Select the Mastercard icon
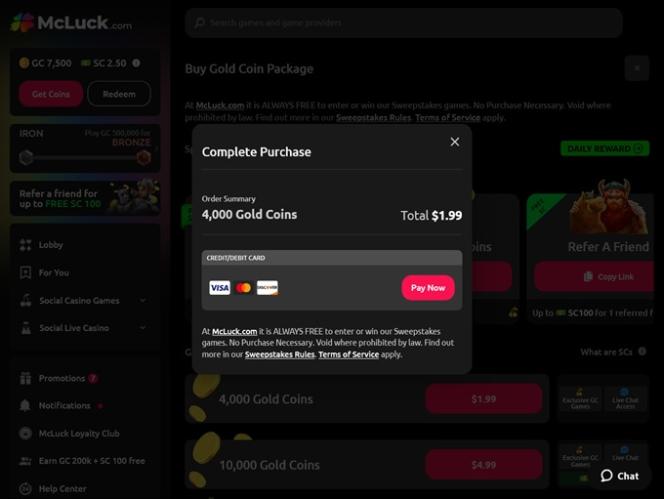This screenshot has width=664, height=499. (x=243, y=288)
